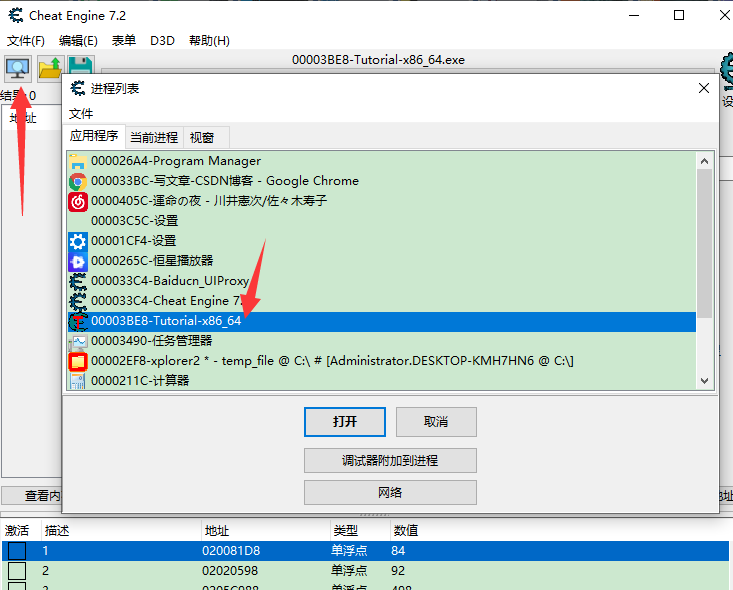733x590 pixels.
Task: Click the process list vertical scrollbar thumb
Action: (x=704, y=244)
